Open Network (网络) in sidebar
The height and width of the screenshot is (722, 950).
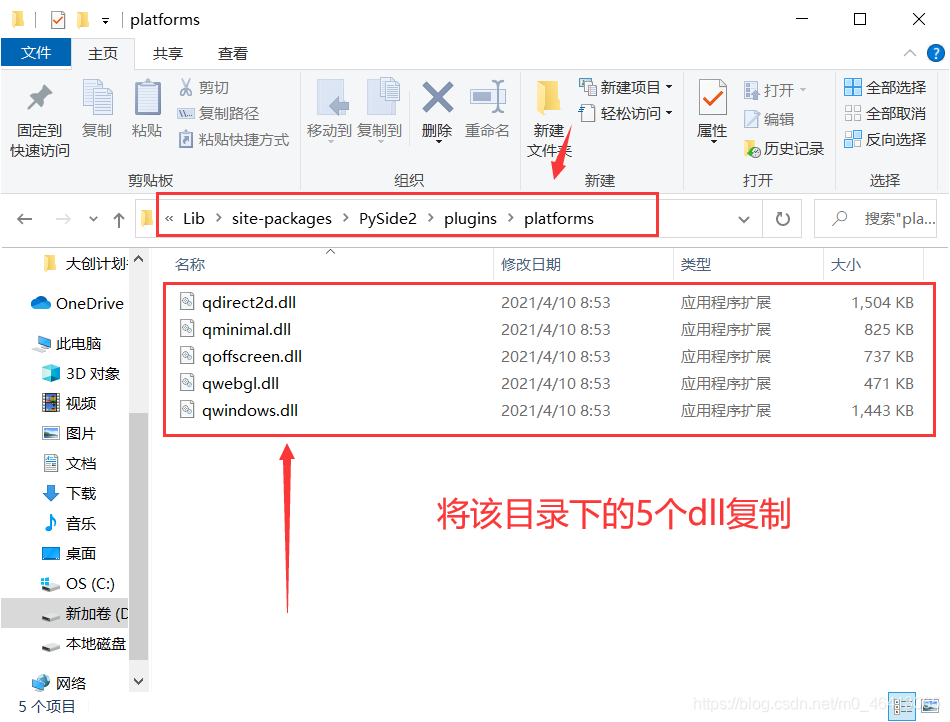tap(59, 684)
